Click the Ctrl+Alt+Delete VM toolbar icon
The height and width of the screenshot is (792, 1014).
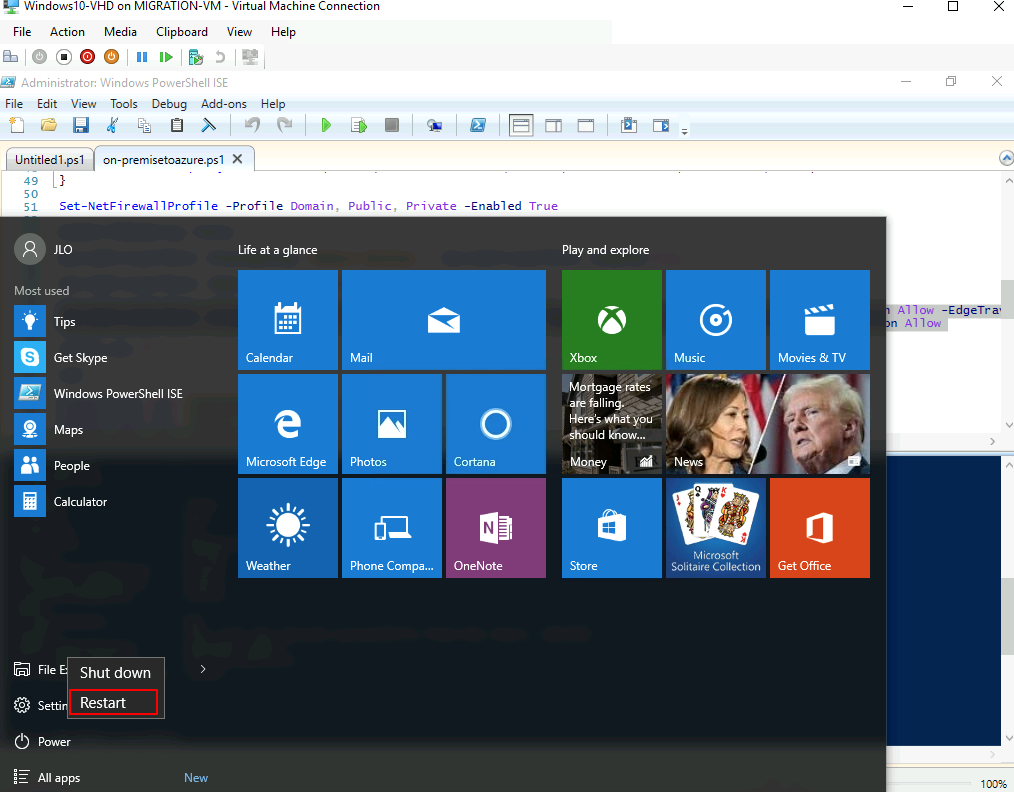pyautogui.click(x=10, y=57)
